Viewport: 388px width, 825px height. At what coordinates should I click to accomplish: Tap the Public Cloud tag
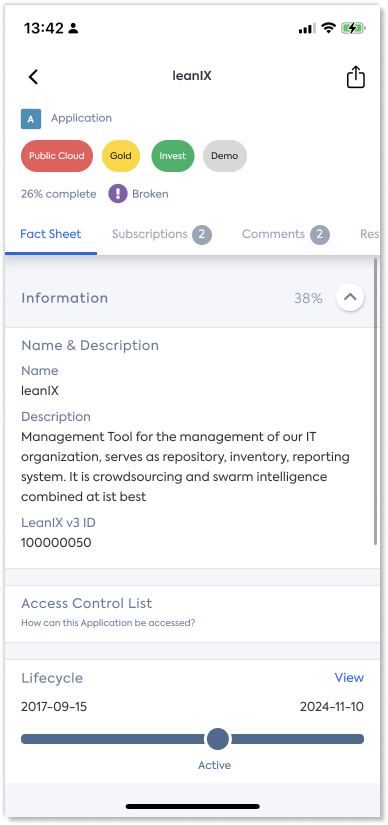pyautogui.click(x=57, y=156)
